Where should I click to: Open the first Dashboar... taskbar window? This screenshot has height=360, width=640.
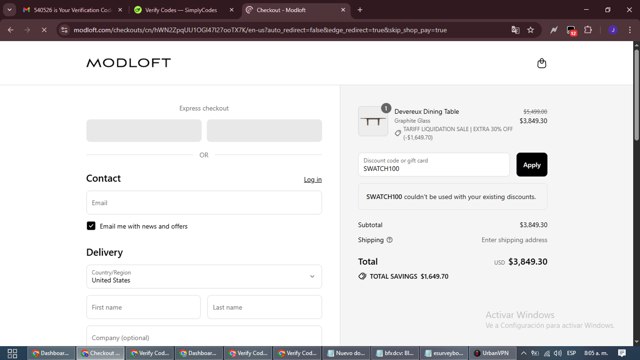pyautogui.click(x=51, y=353)
